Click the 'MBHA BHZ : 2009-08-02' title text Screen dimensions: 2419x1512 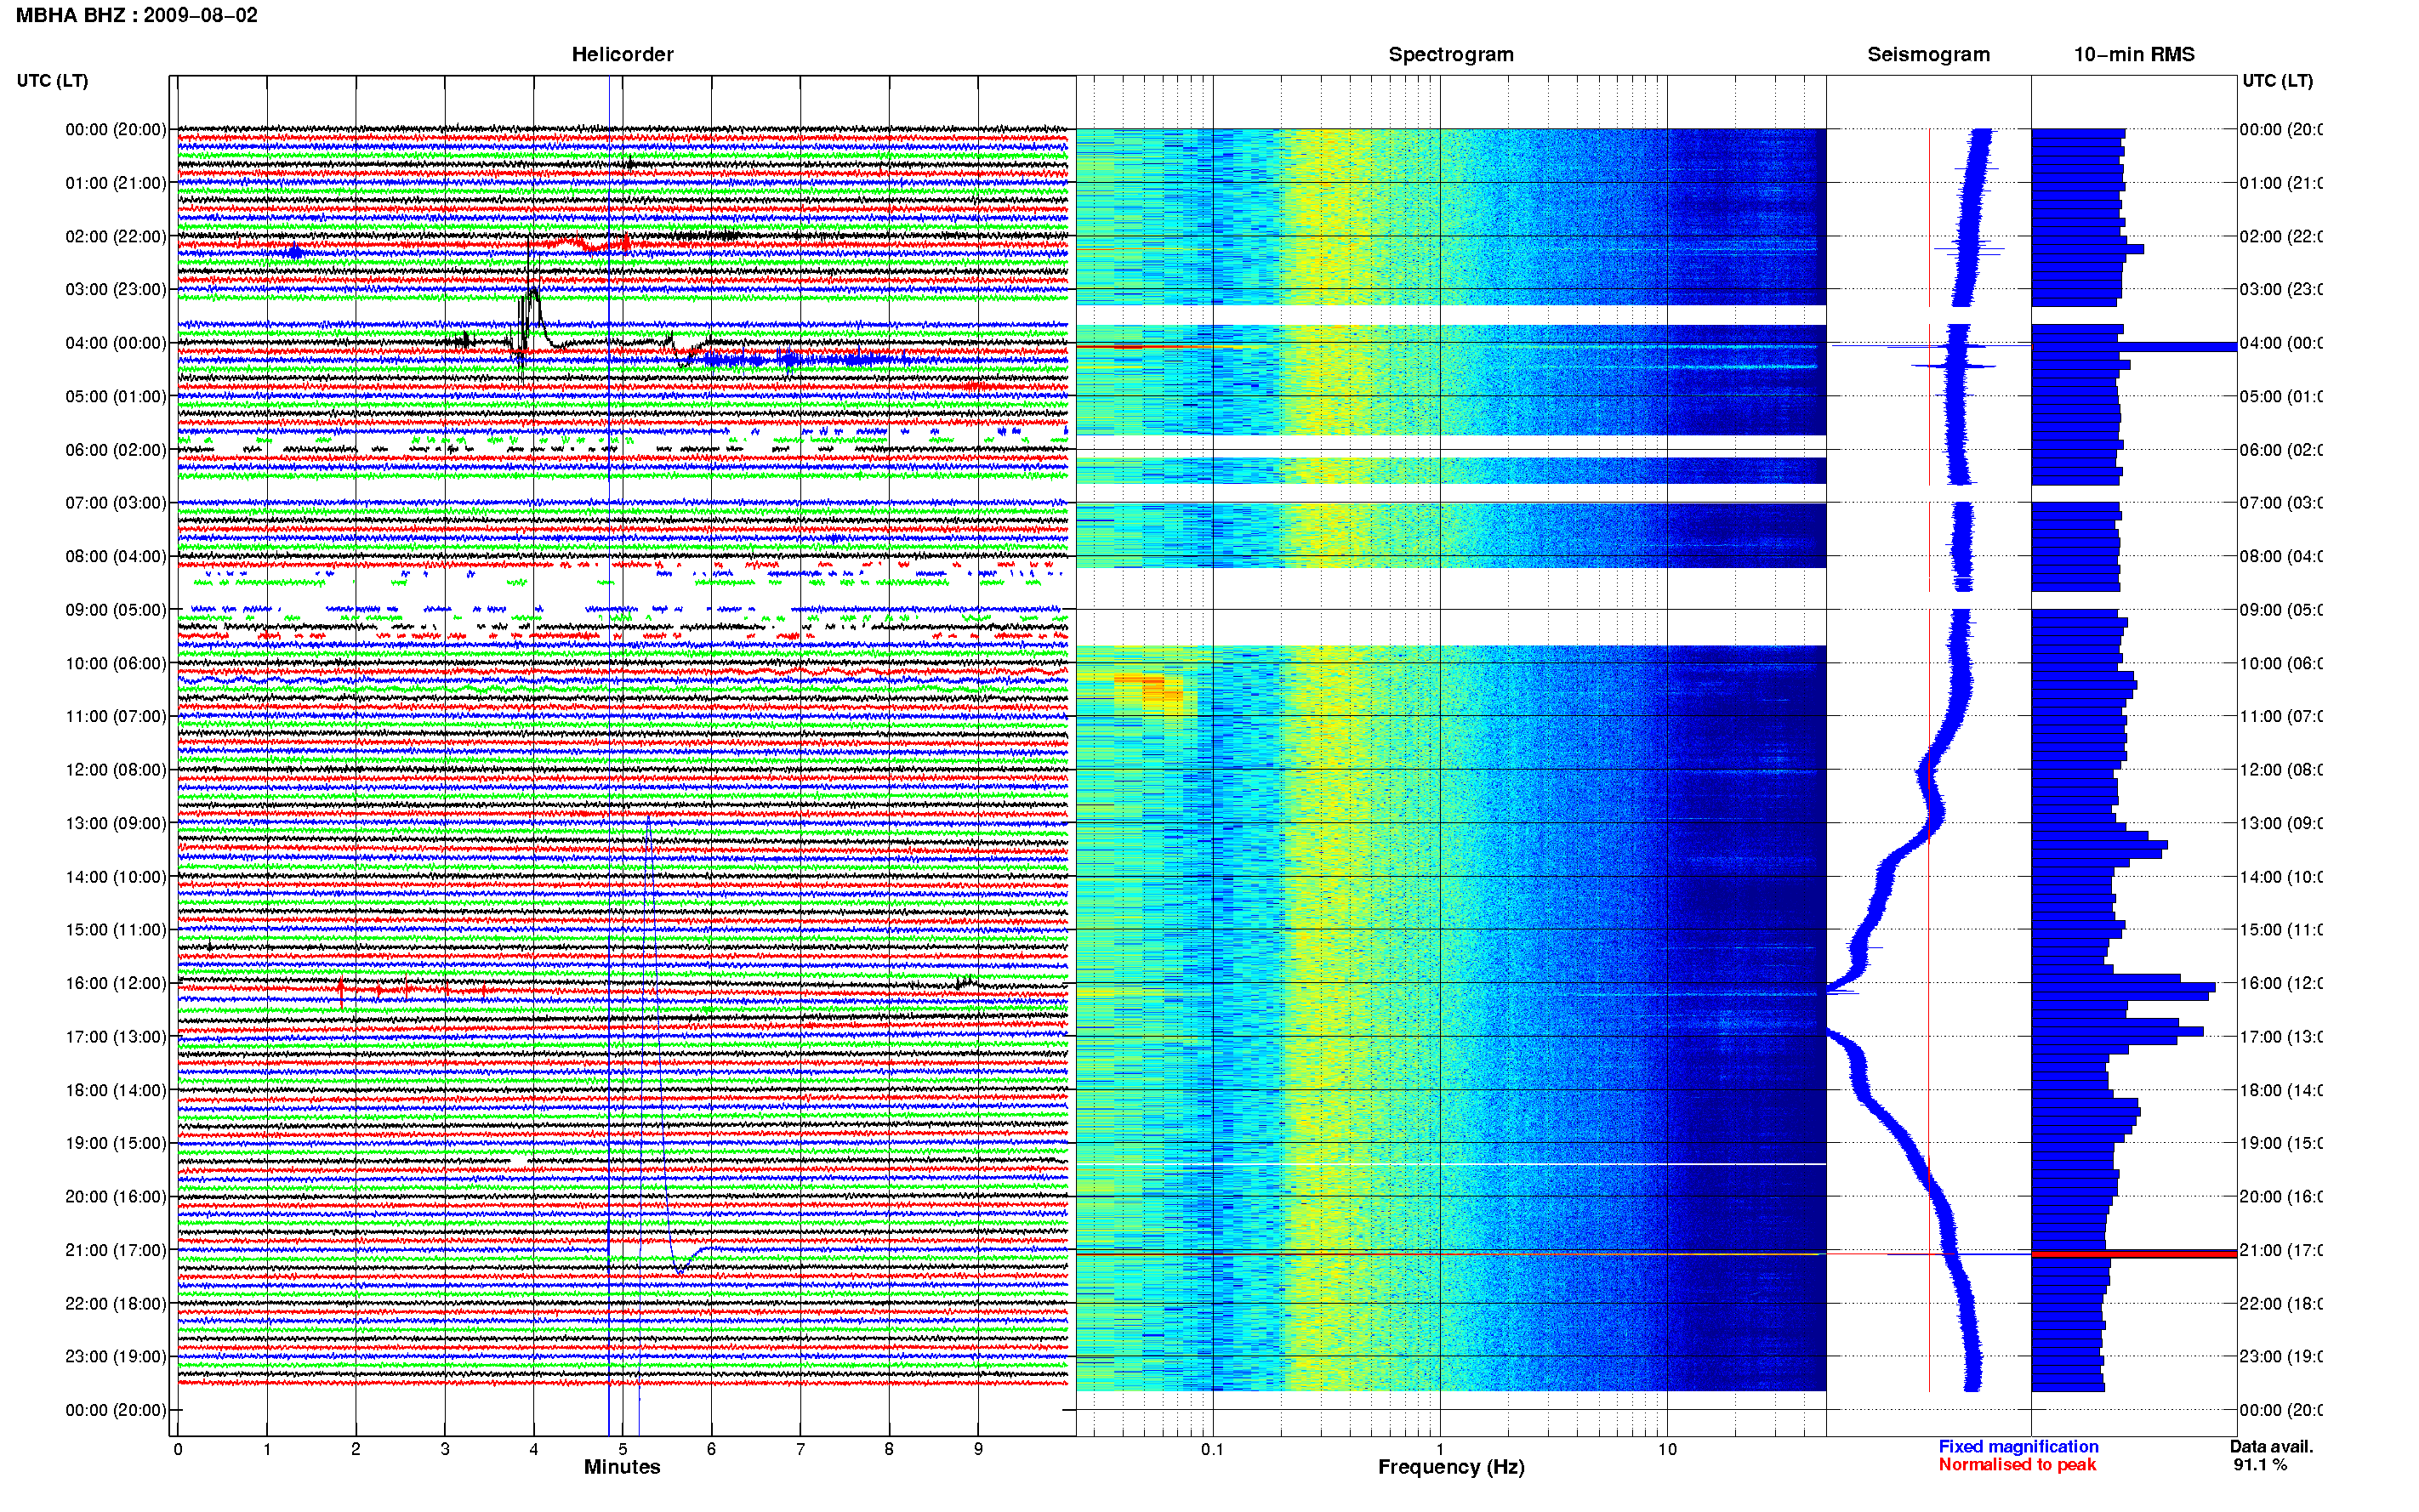(136, 15)
